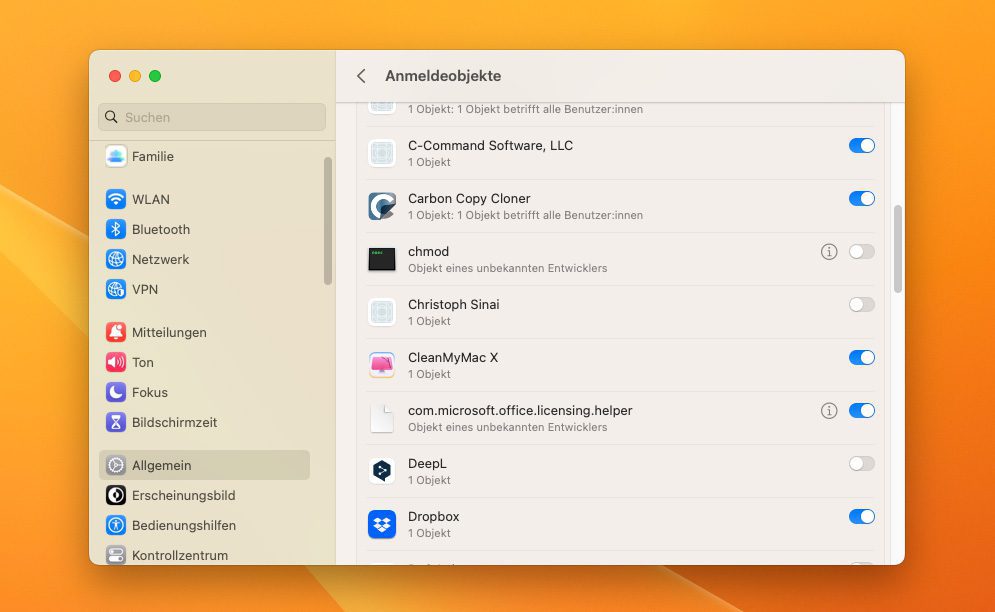
Task: Click the Carbon Copy Cloner name
Action: (469, 199)
